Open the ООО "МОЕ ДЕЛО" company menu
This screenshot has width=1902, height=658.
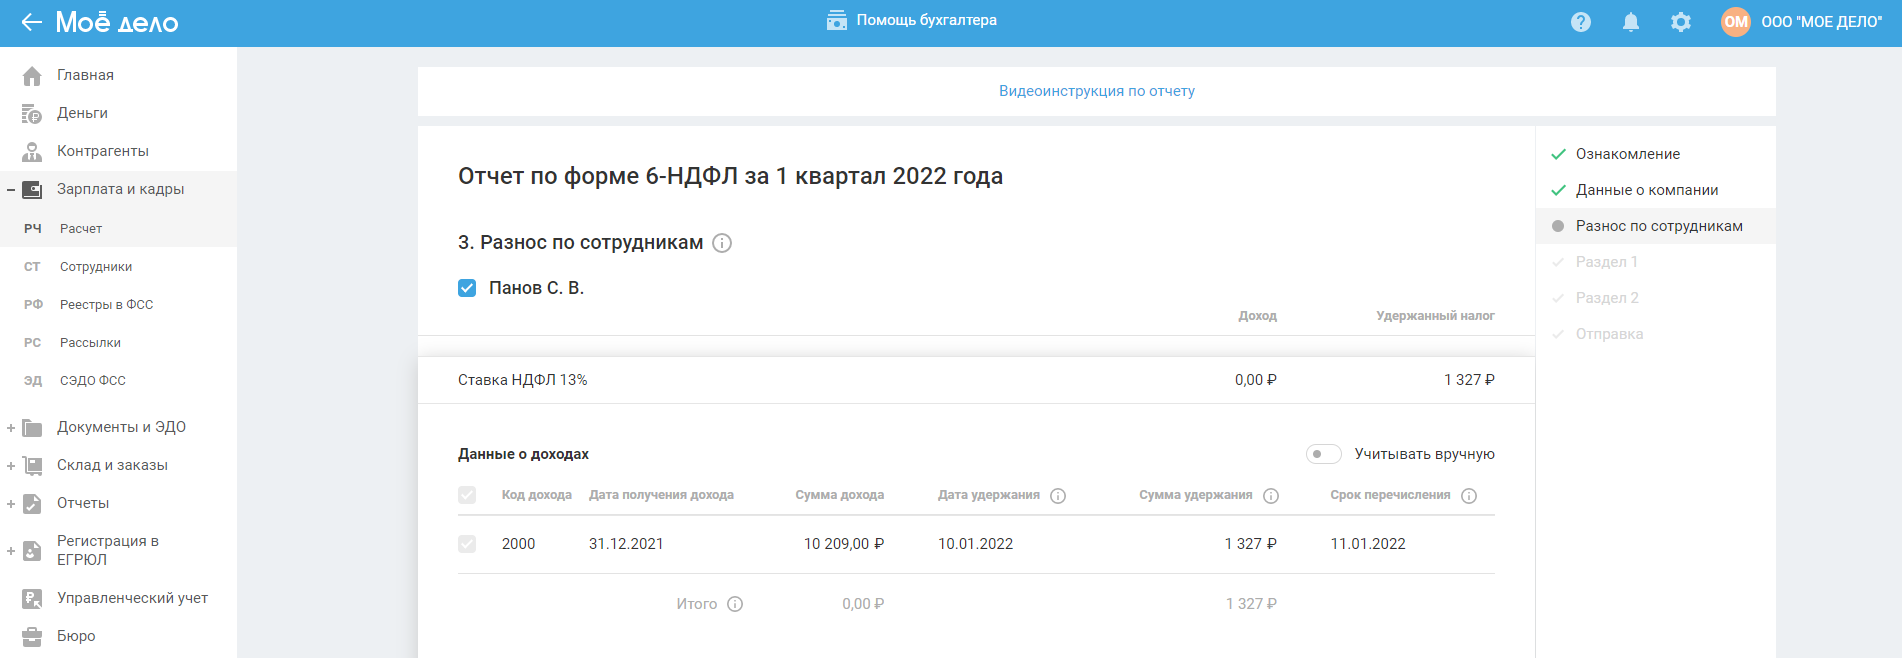(1822, 22)
